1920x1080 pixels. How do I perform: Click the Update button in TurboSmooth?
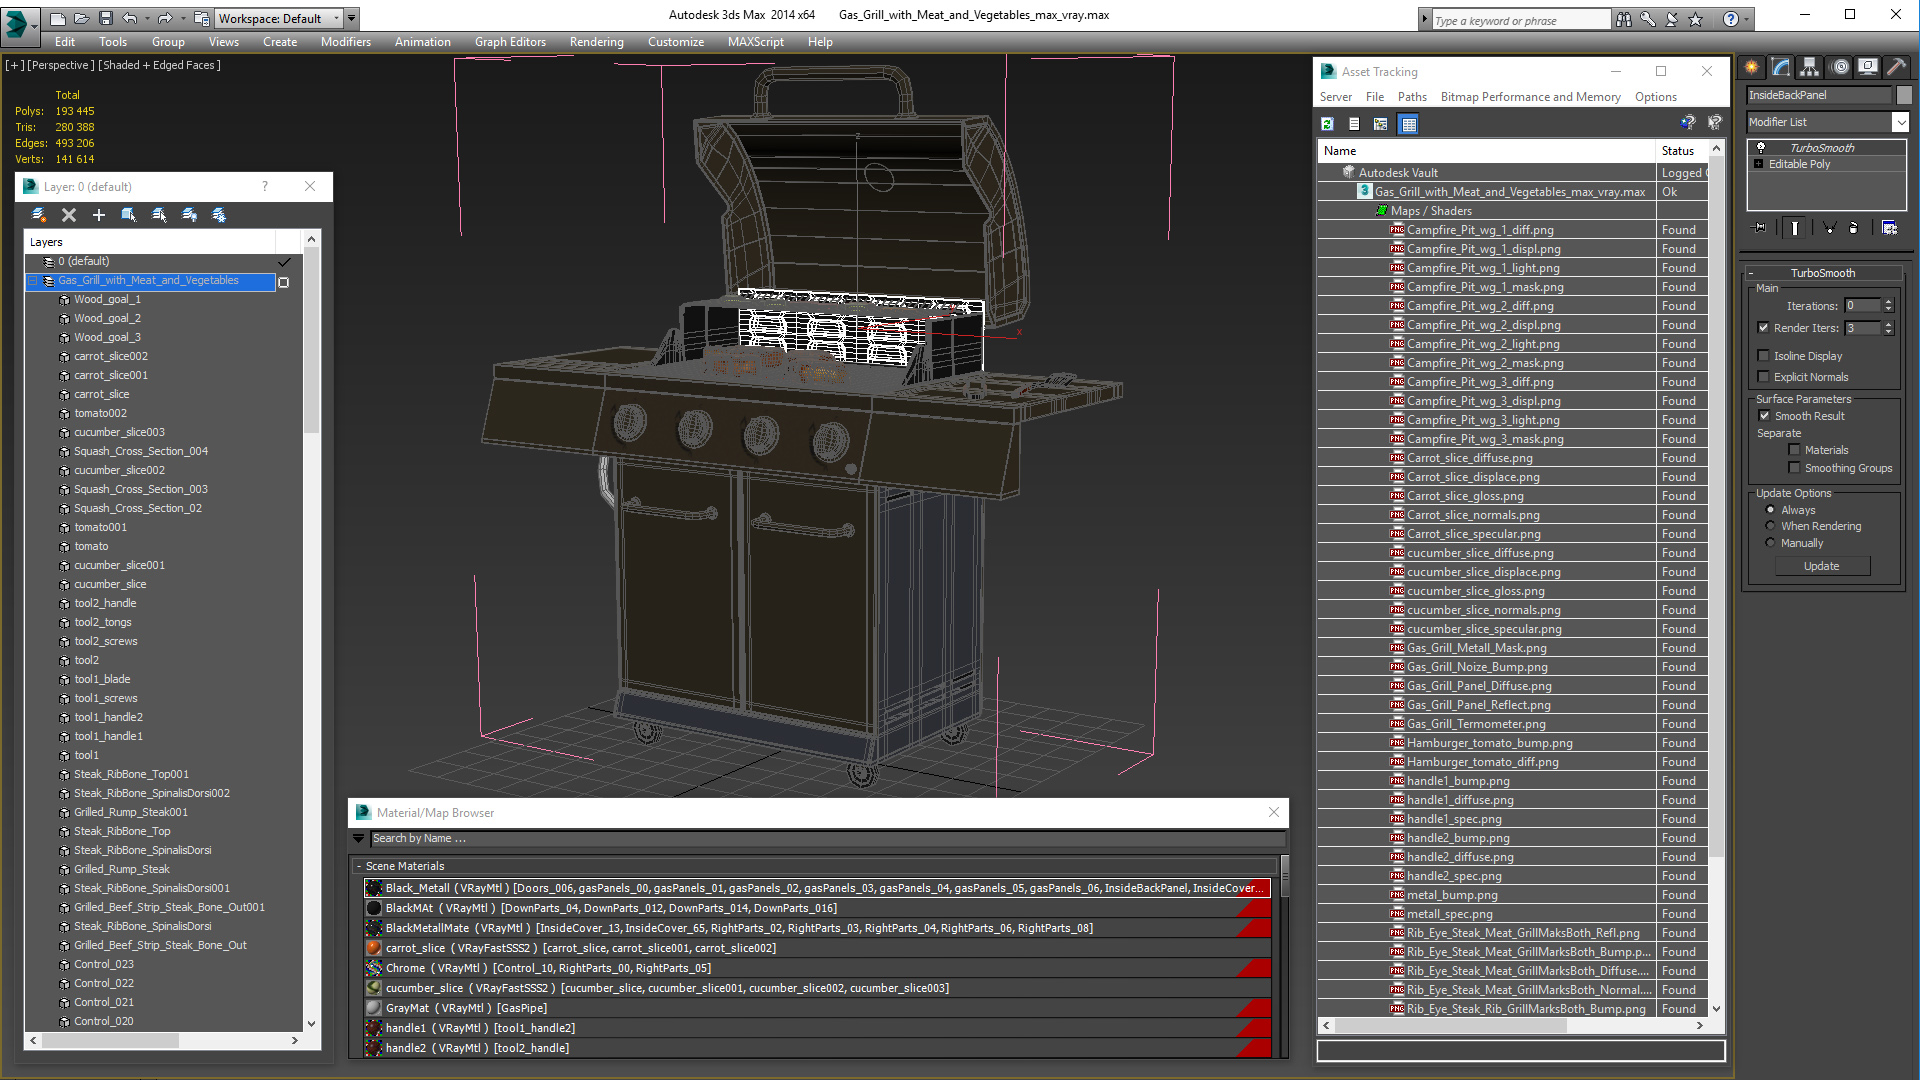click(x=1821, y=566)
